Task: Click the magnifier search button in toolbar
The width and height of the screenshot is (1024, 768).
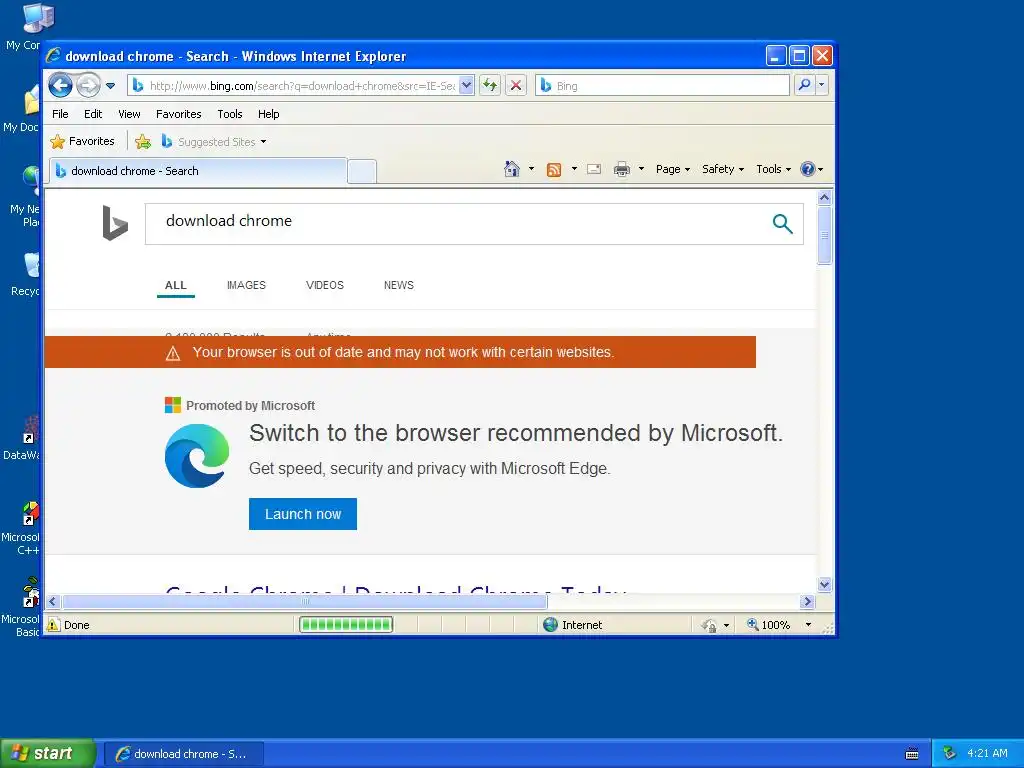Action: [x=805, y=85]
